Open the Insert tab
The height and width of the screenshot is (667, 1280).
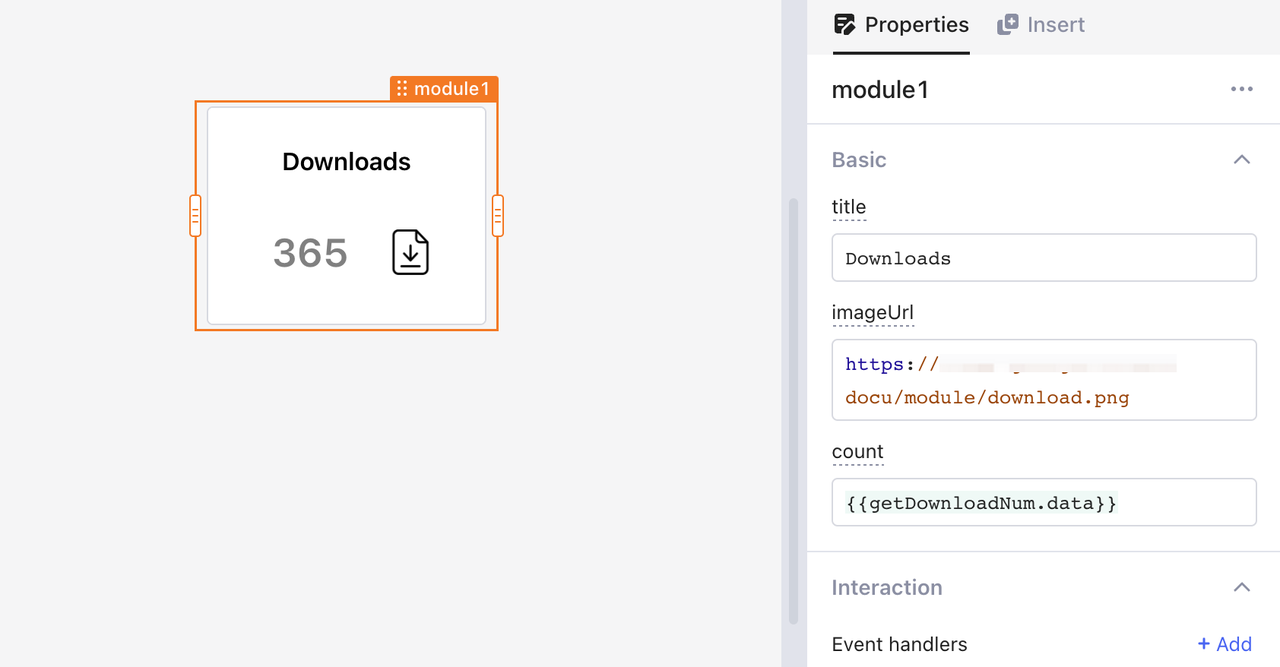[x=1042, y=25]
